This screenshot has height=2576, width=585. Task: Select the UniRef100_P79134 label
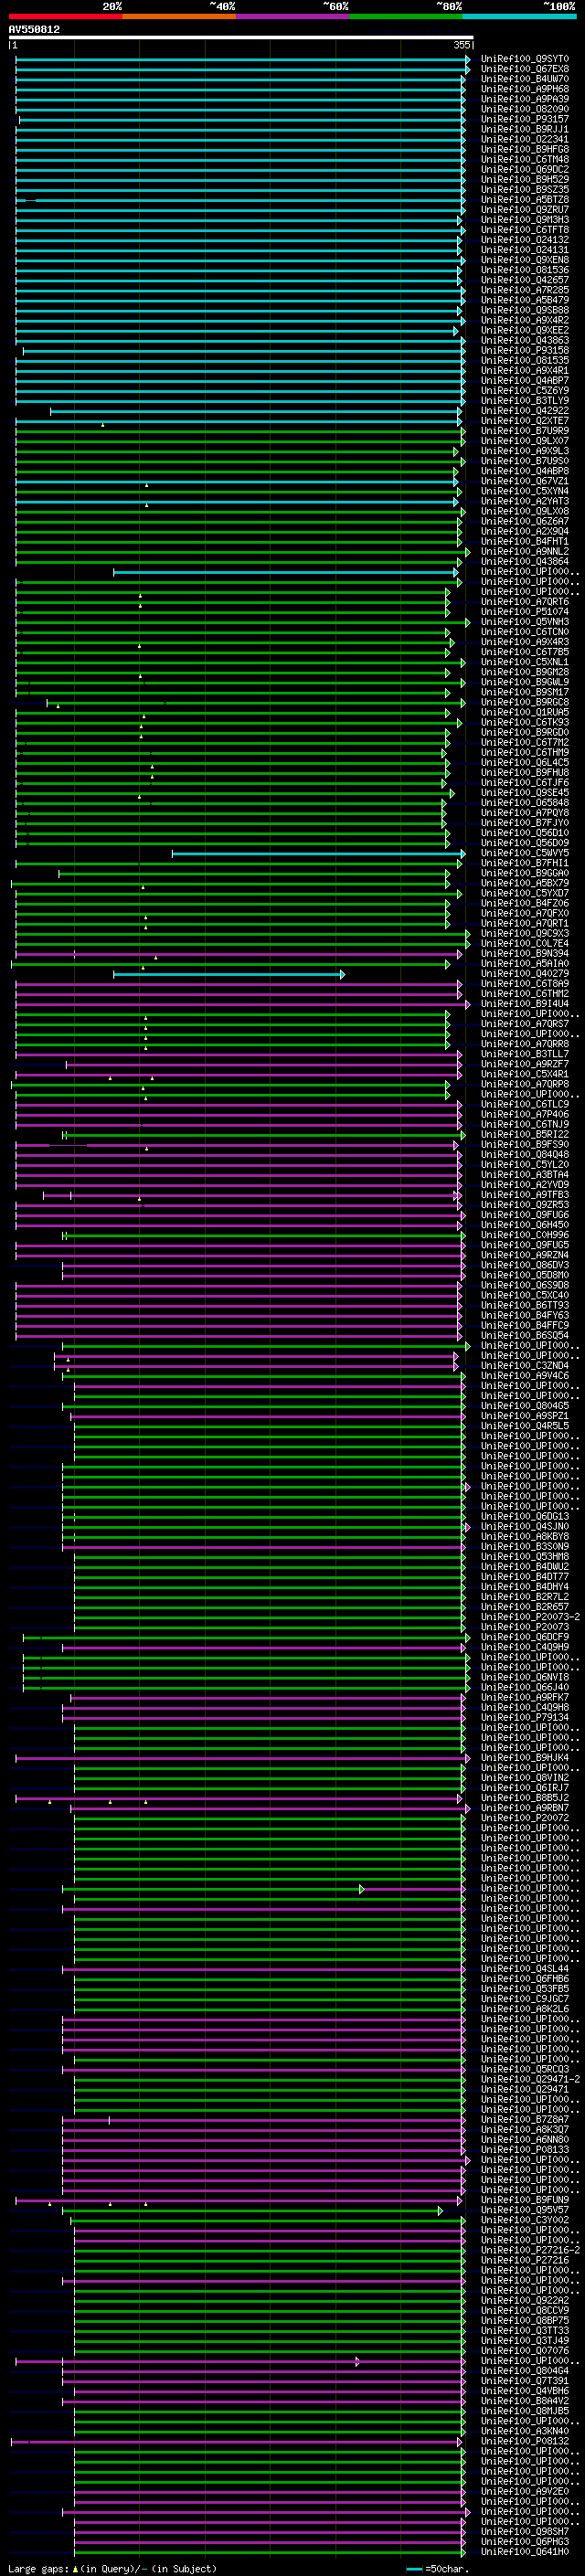click(524, 1718)
